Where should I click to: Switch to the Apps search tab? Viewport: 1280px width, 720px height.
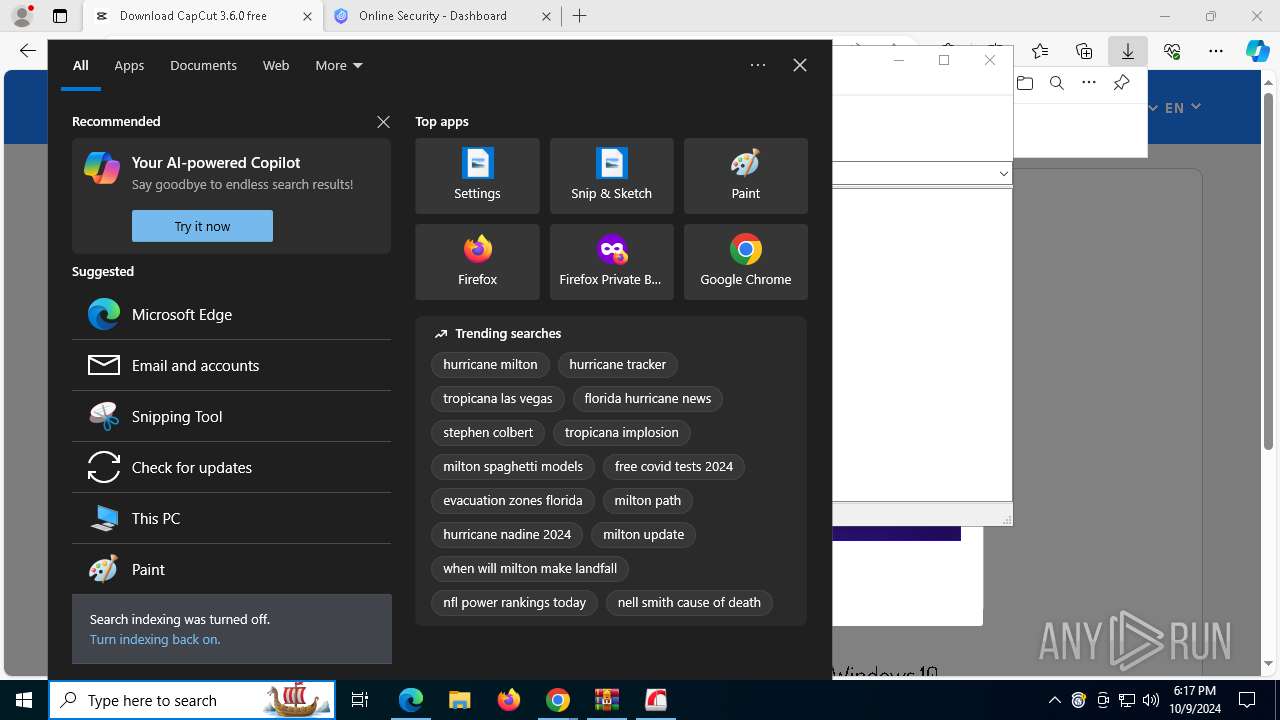point(129,66)
